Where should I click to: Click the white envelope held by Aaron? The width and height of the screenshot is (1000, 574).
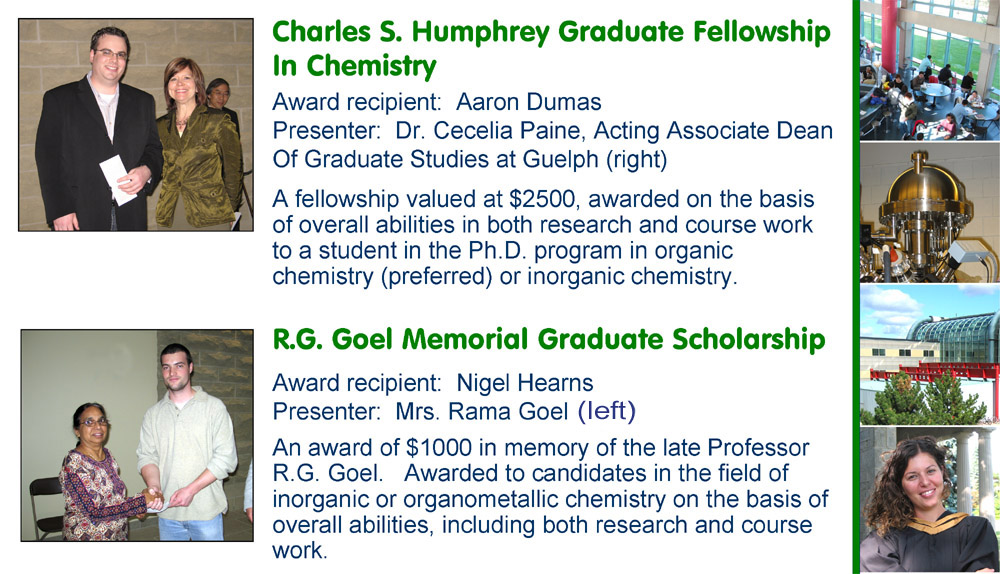(x=119, y=180)
